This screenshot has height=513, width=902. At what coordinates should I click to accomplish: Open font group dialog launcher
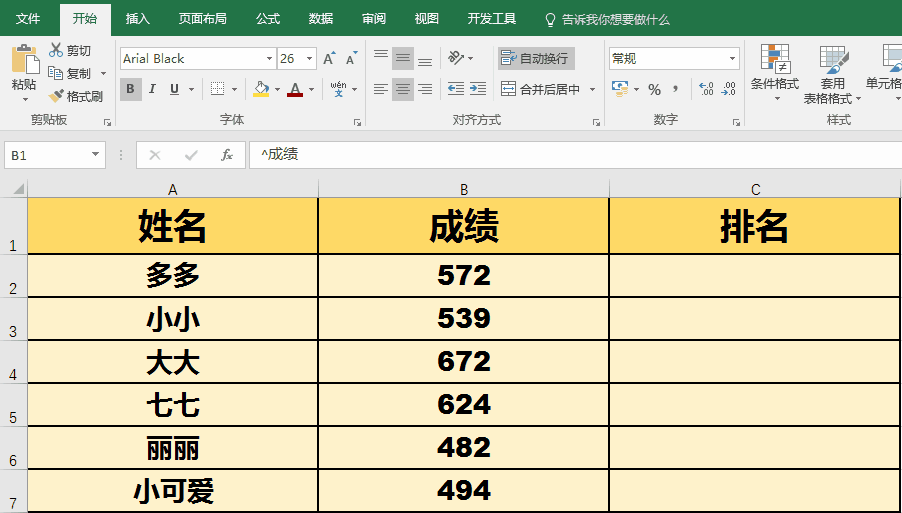click(357, 122)
